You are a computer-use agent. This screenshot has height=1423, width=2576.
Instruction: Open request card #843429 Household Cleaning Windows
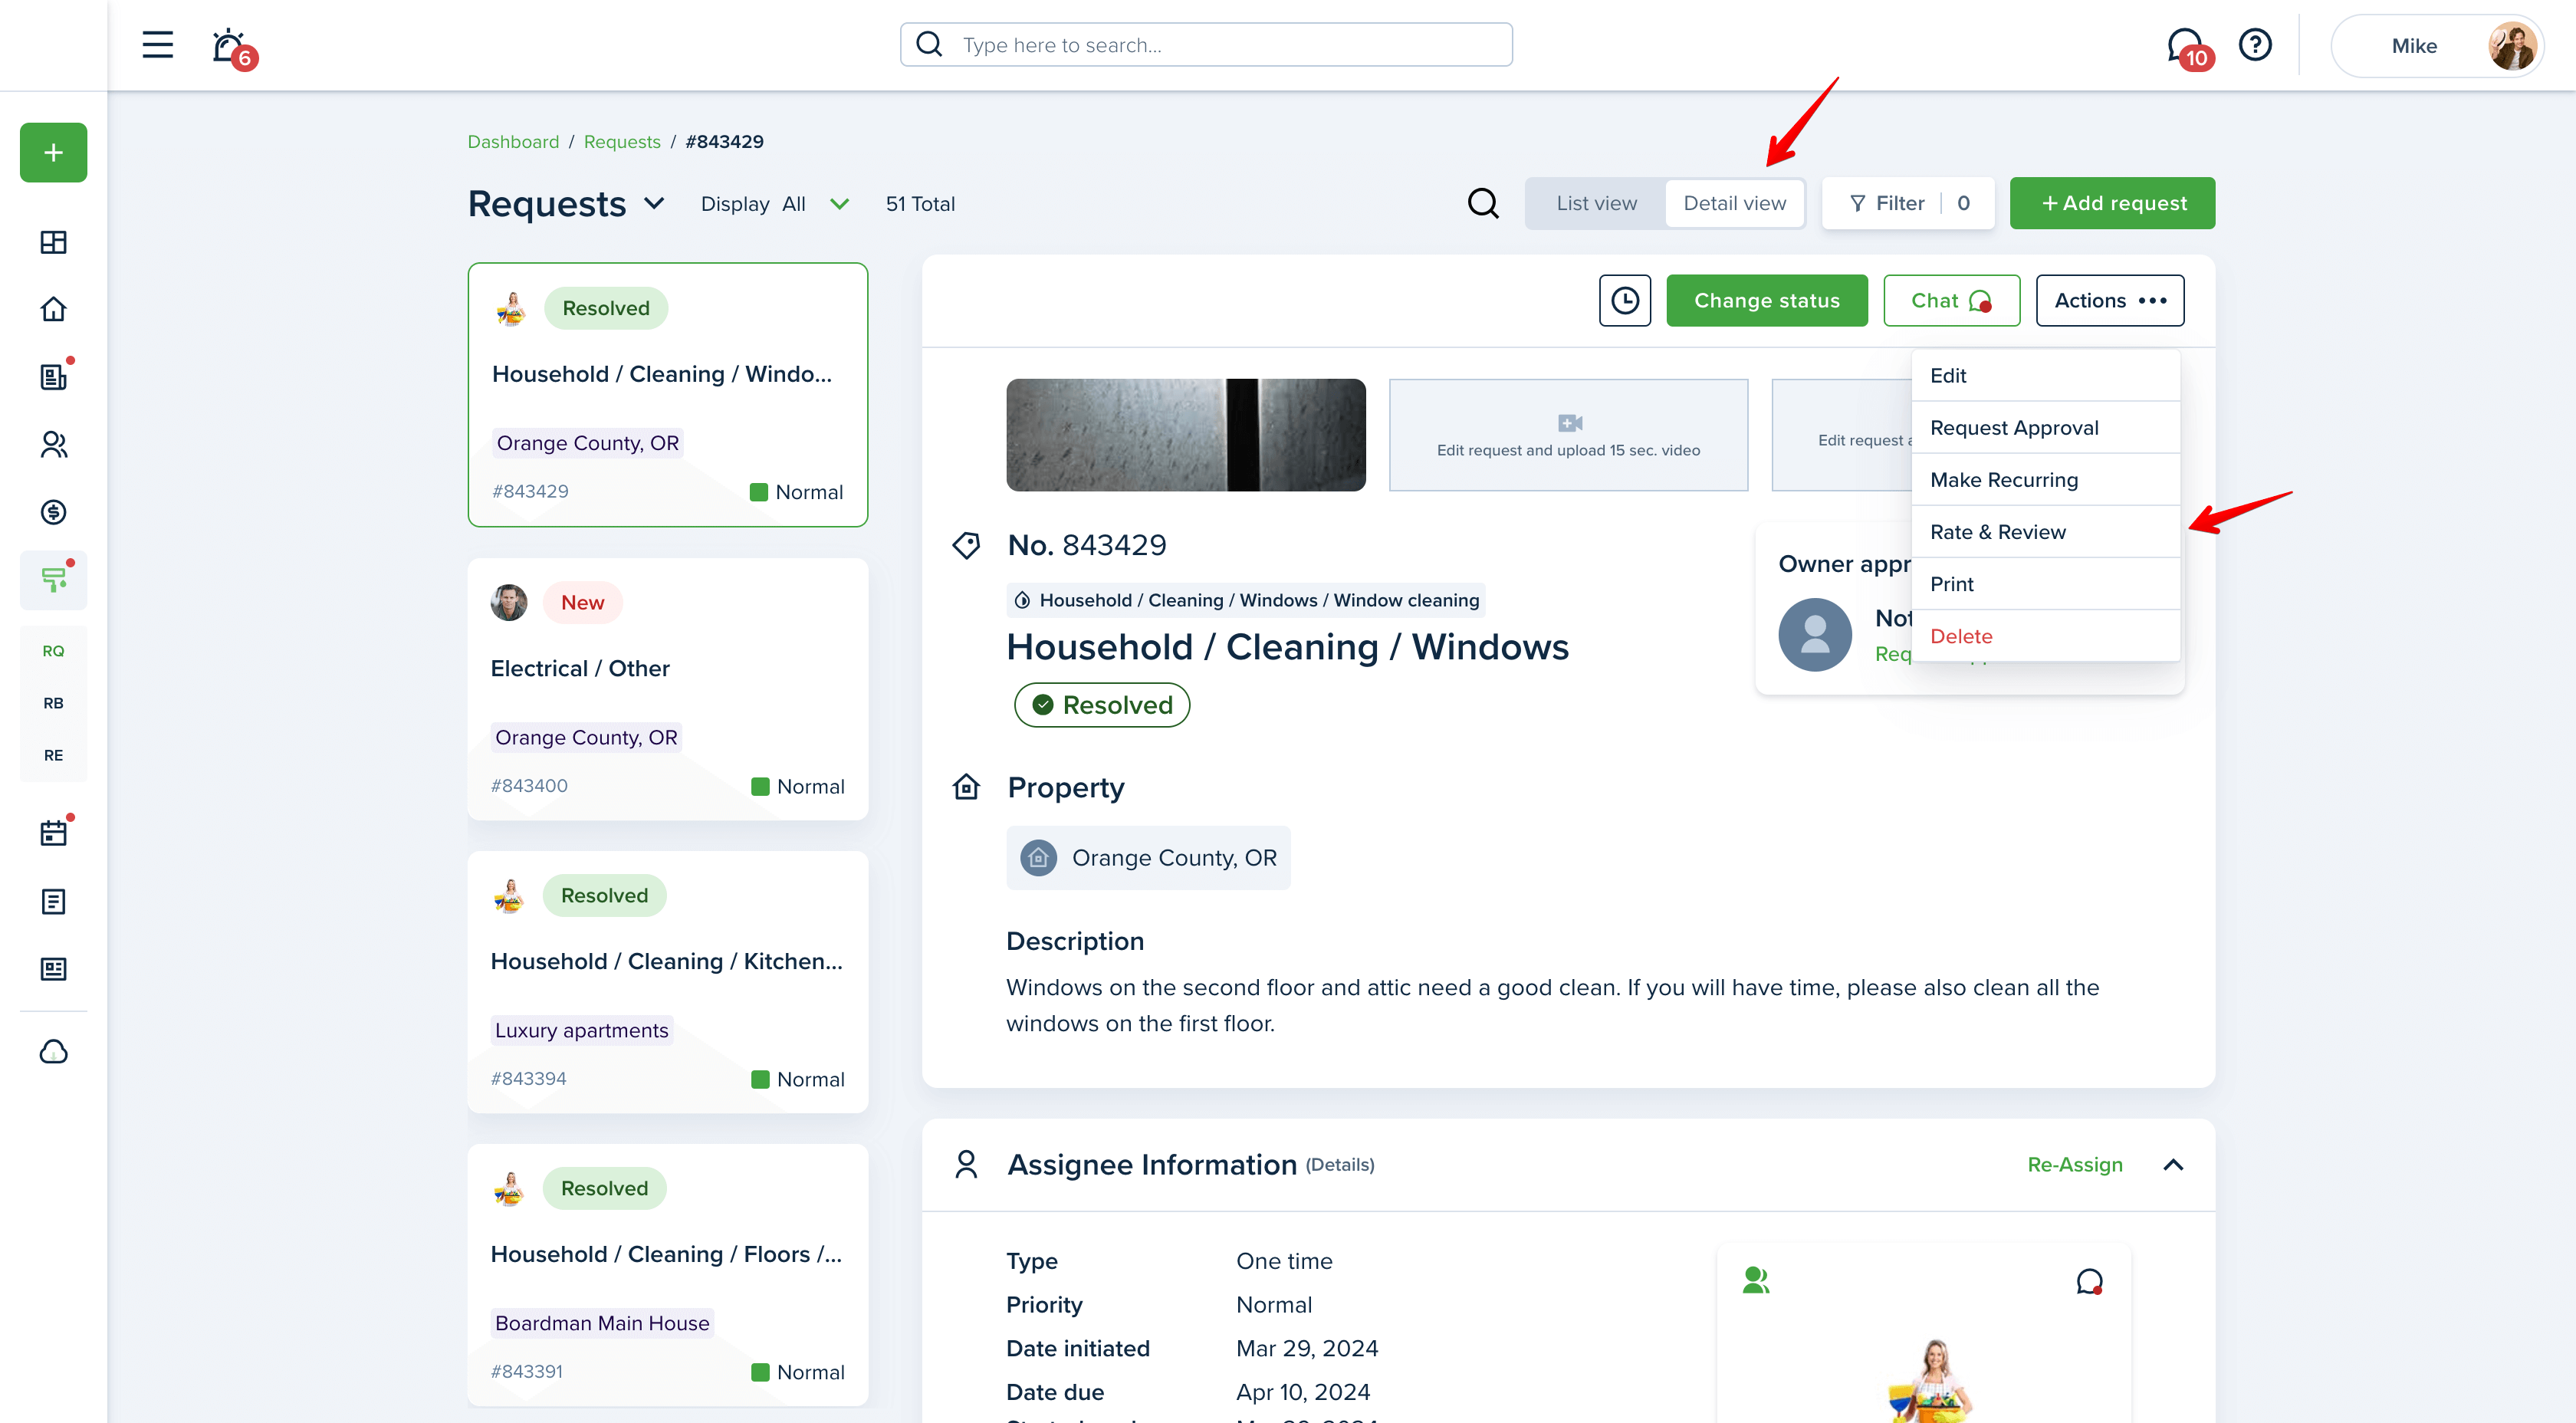pyautogui.click(x=668, y=395)
